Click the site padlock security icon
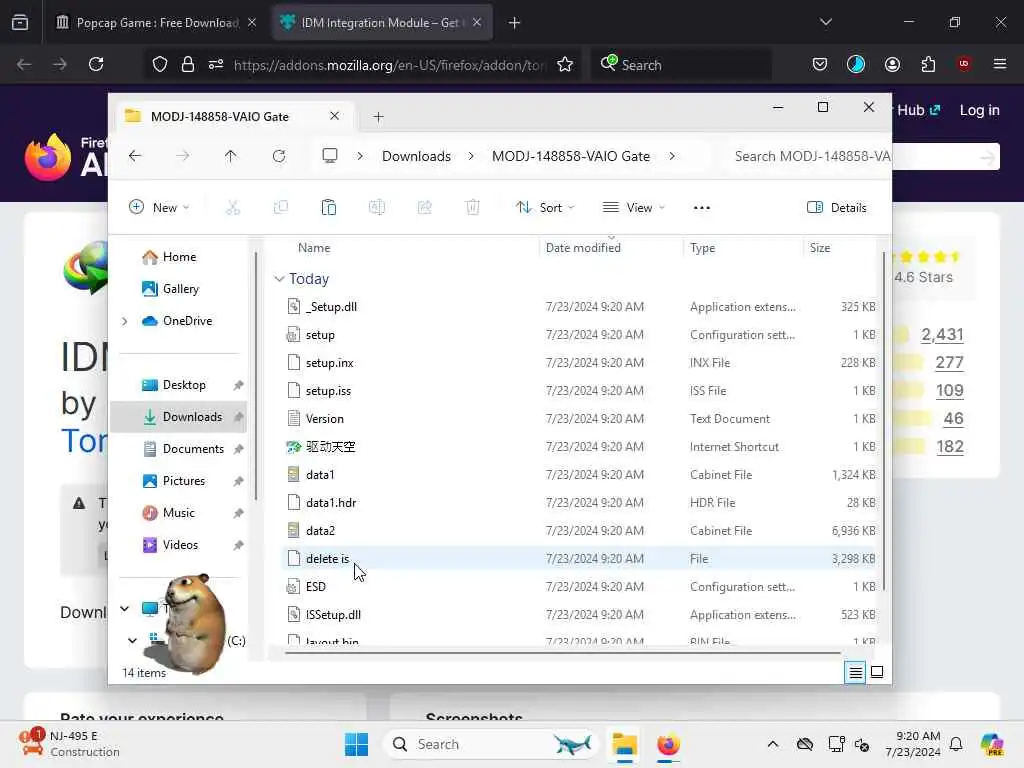The height and width of the screenshot is (768, 1024). 188,65
